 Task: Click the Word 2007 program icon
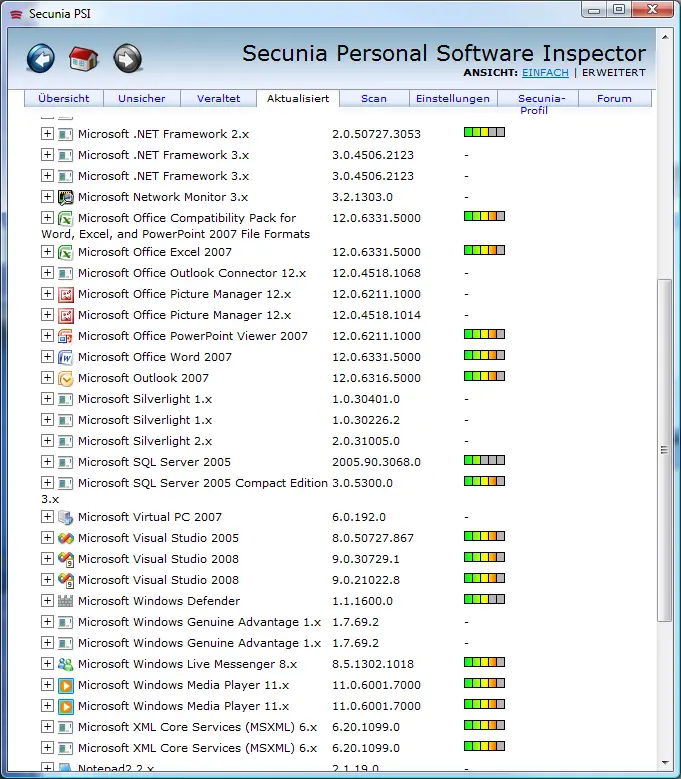pyautogui.click(x=66, y=357)
